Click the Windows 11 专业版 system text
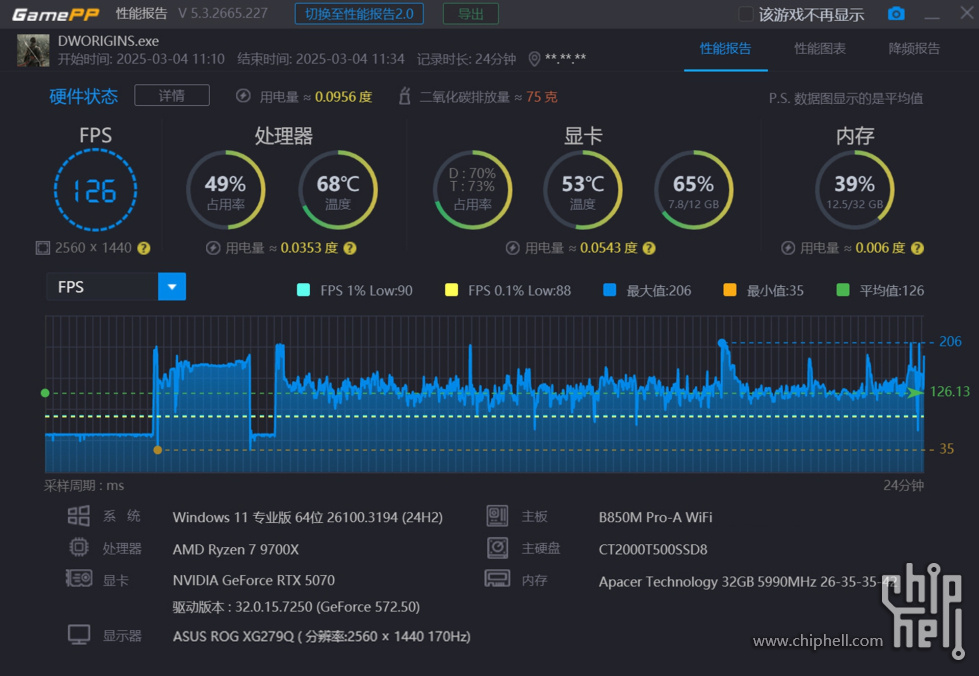Viewport: 979px width, 676px height. point(308,517)
